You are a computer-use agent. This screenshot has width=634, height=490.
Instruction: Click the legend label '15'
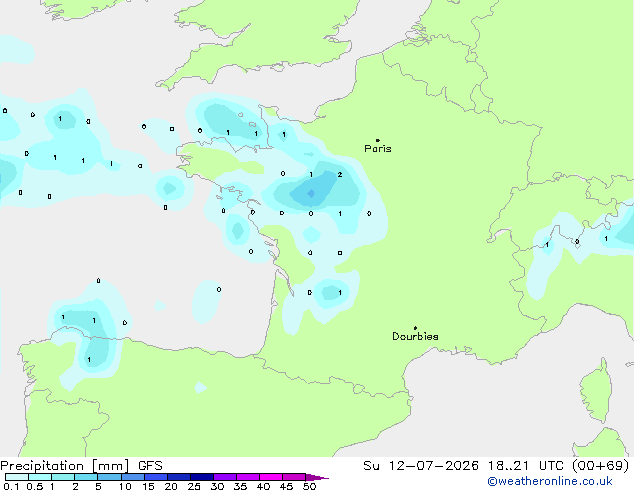point(148,486)
